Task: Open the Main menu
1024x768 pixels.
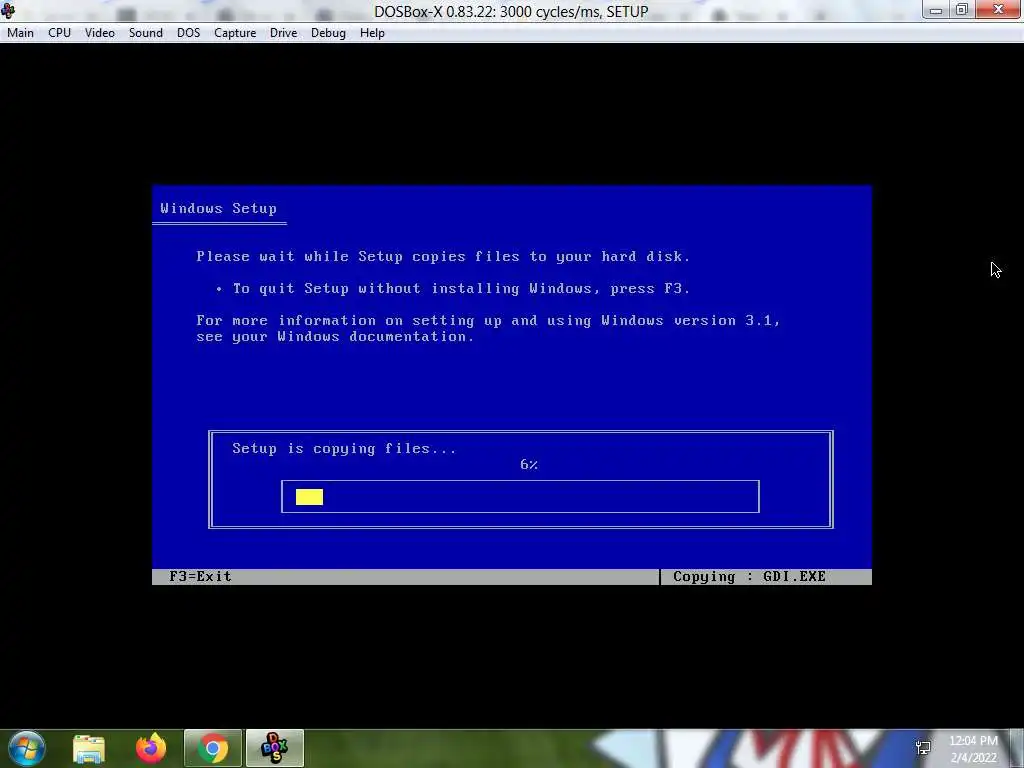Action: 20,33
